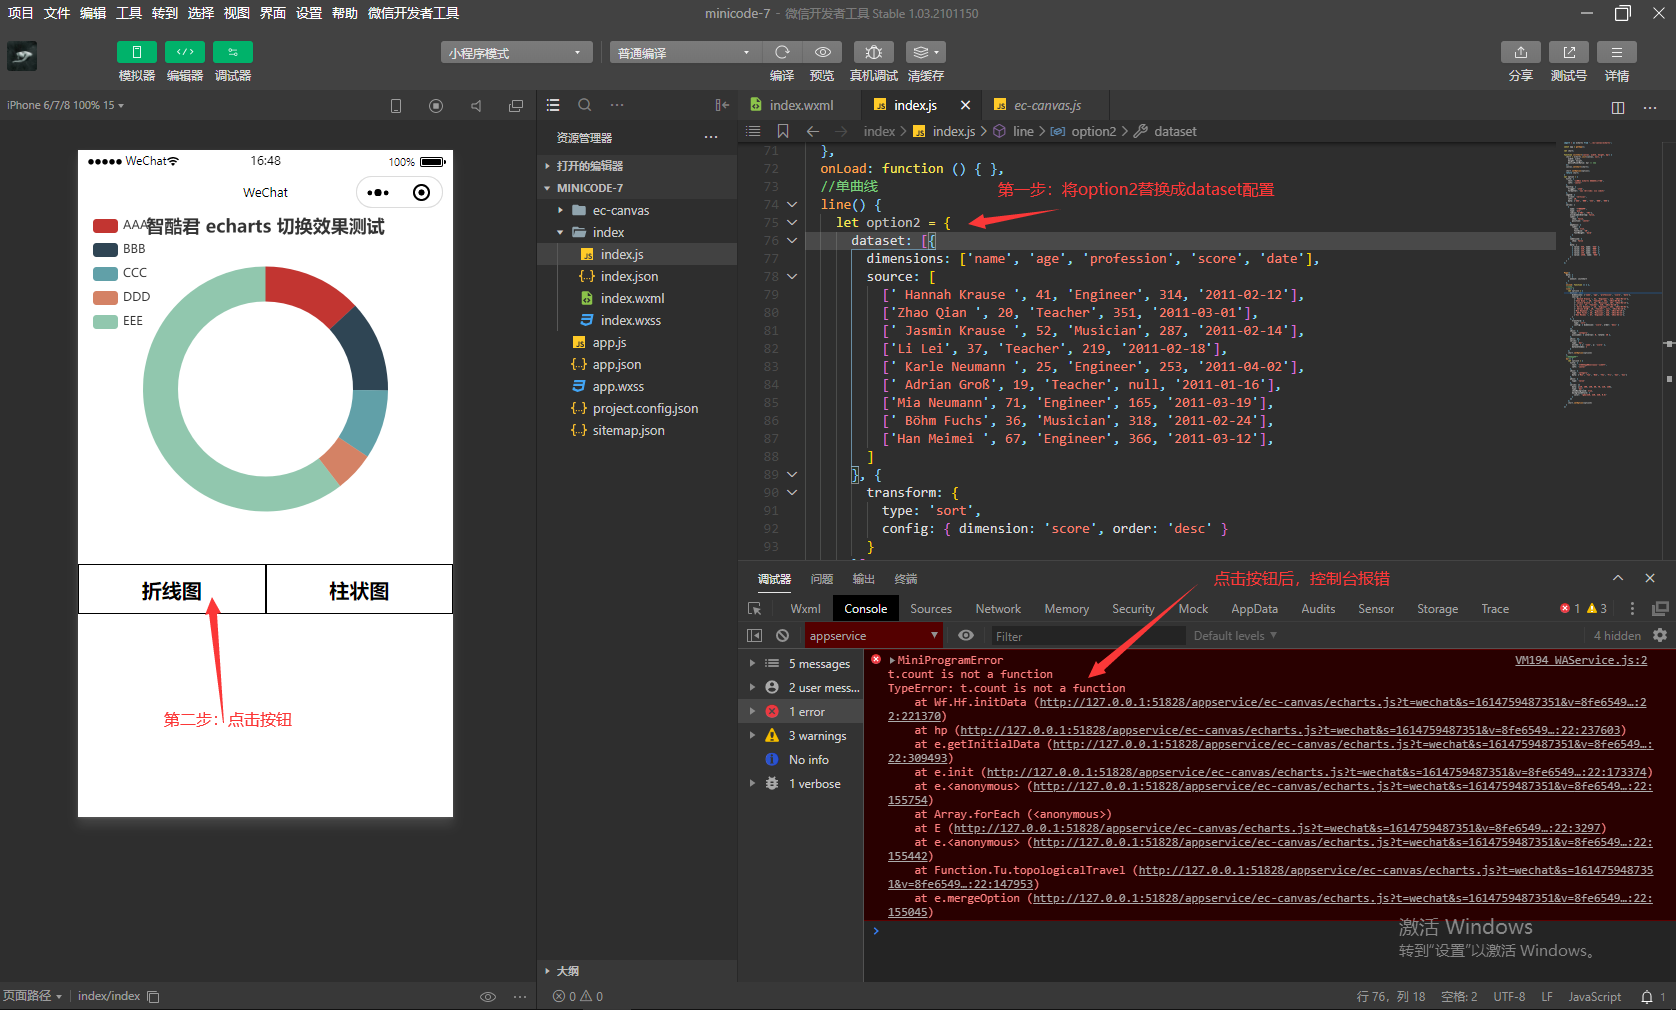Click the file list icon above 资源管理器

[x=553, y=105]
